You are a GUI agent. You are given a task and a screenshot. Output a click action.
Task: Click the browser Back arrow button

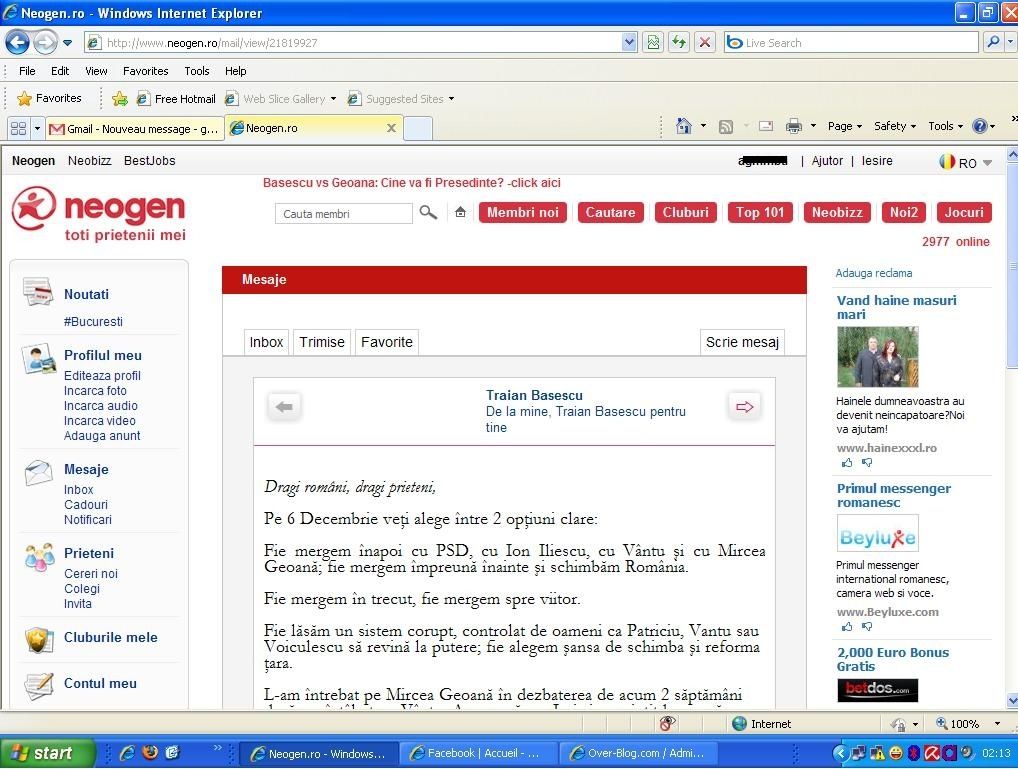click(x=18, y=43)
